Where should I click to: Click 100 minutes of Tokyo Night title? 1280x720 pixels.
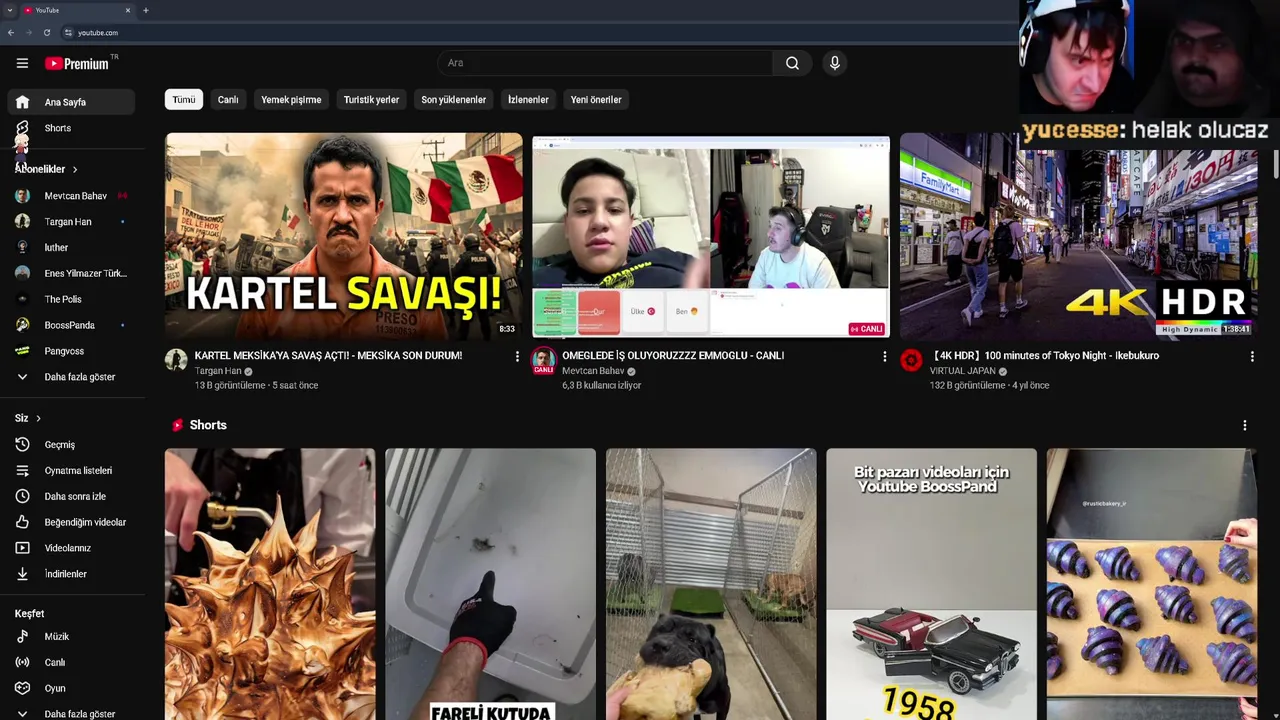[x=1044, y=356]
